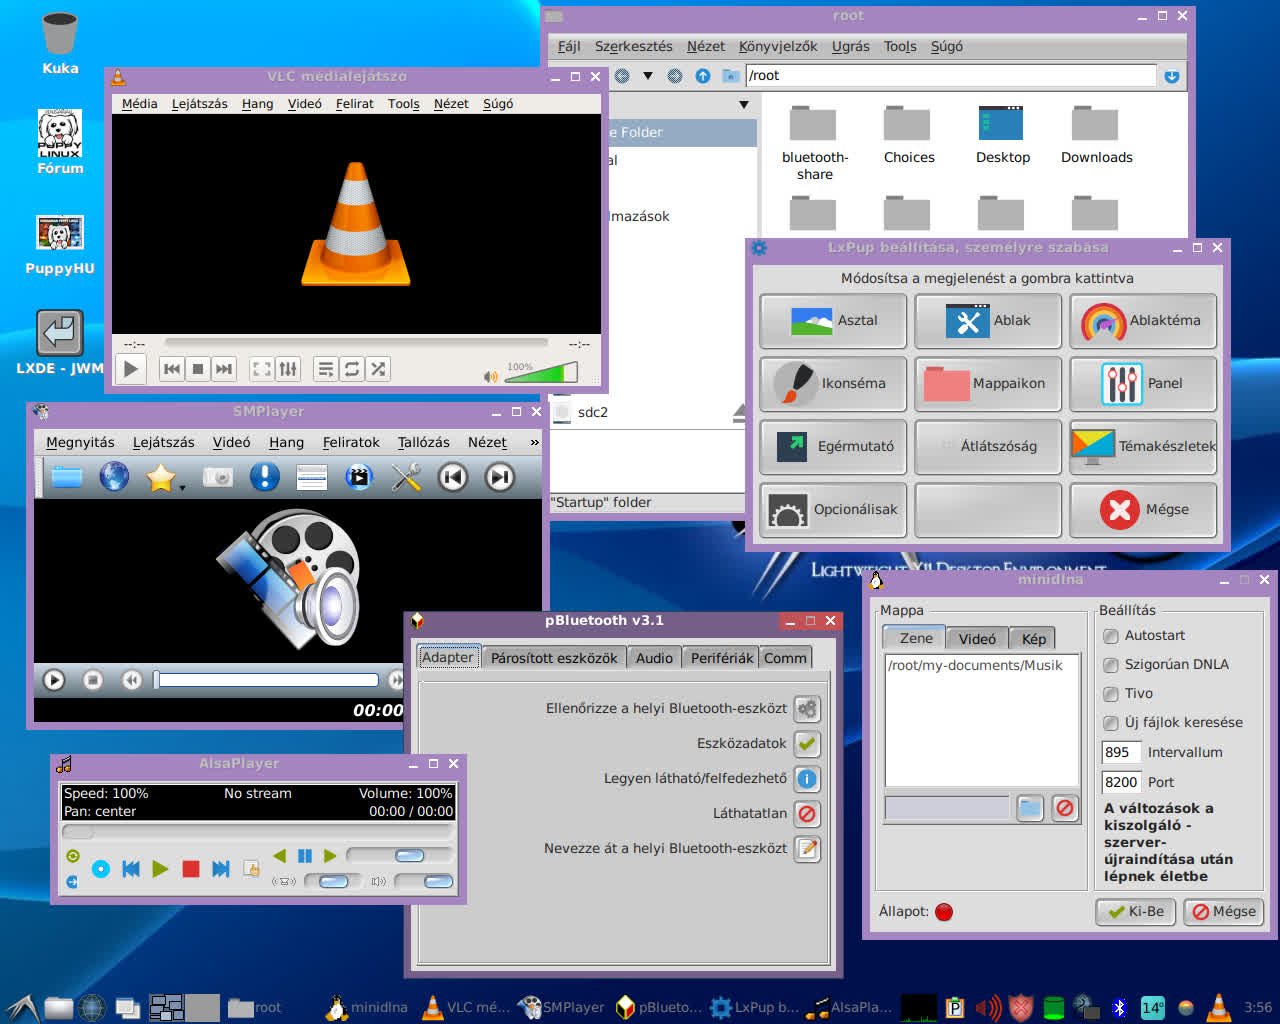Open Kuka trash desktop icon
The height and width of the screenshot is (1024, 1280).
[x=60, y=44]
